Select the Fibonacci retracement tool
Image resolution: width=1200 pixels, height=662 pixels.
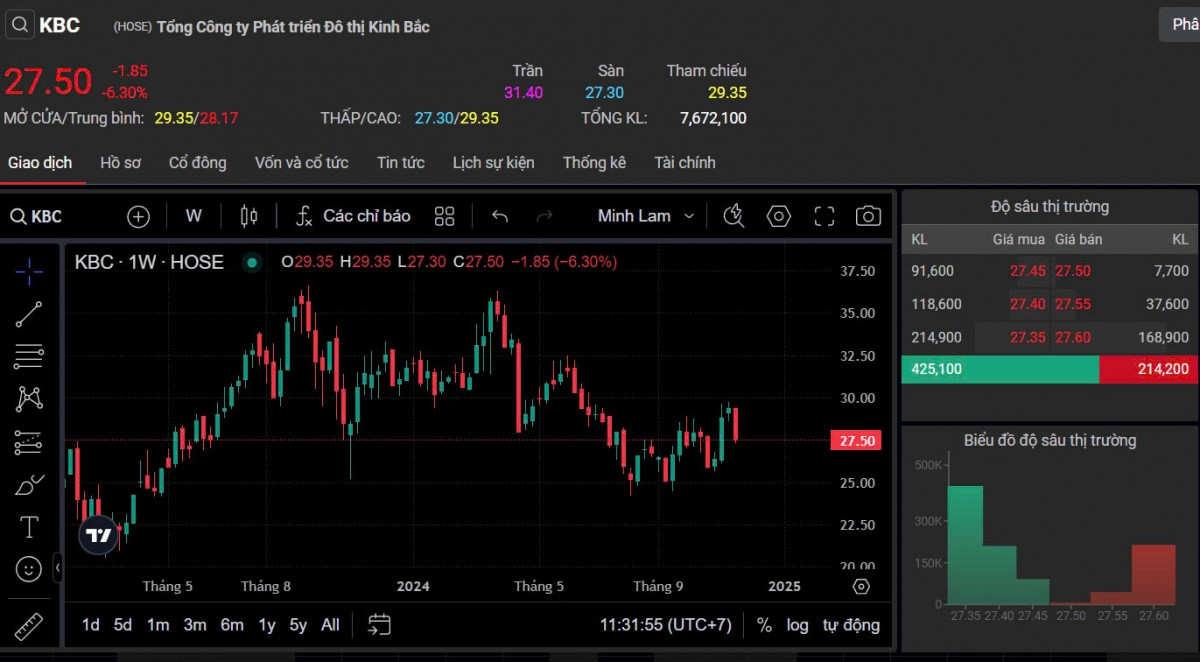[29, 356]
